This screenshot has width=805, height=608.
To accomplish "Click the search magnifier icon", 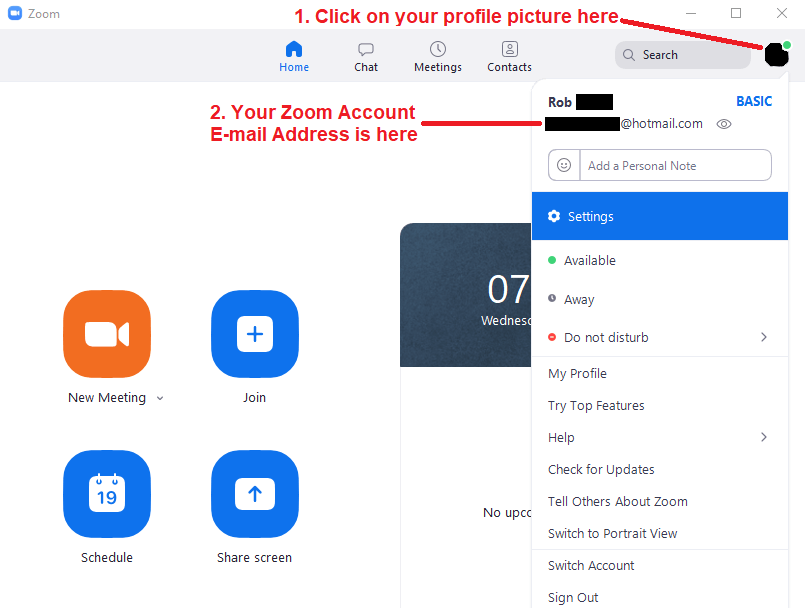I will tap(628, 55).
